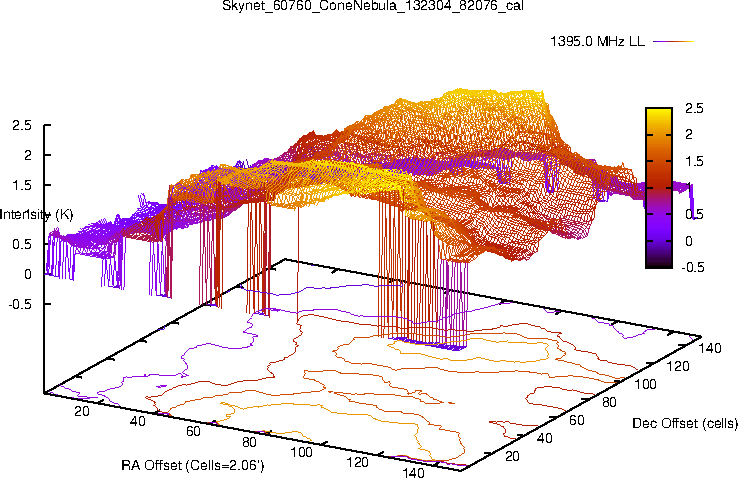Click the 140 tick on the Dec Offset axis
This screenshot has width=738, height=478.
point(710,348)
